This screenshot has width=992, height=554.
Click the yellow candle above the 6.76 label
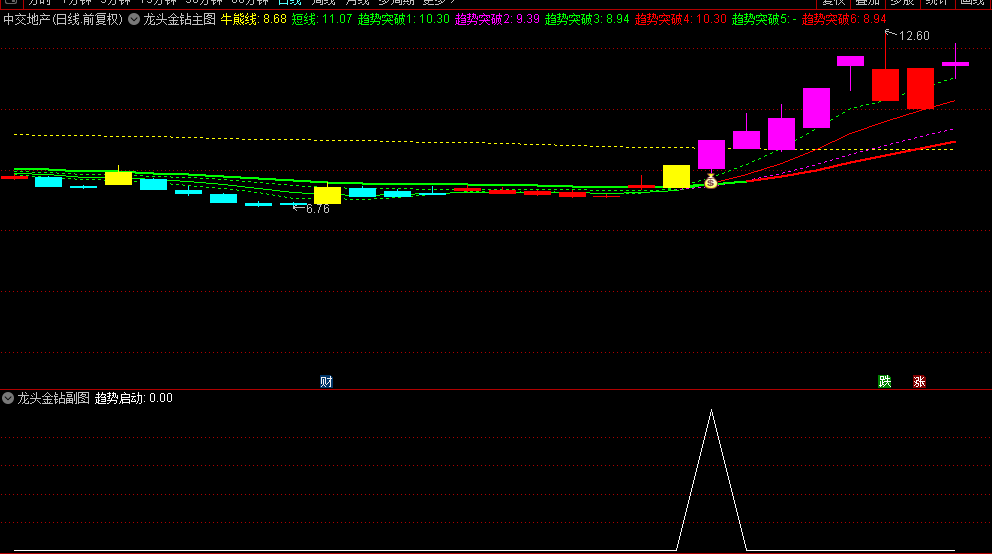327,195
